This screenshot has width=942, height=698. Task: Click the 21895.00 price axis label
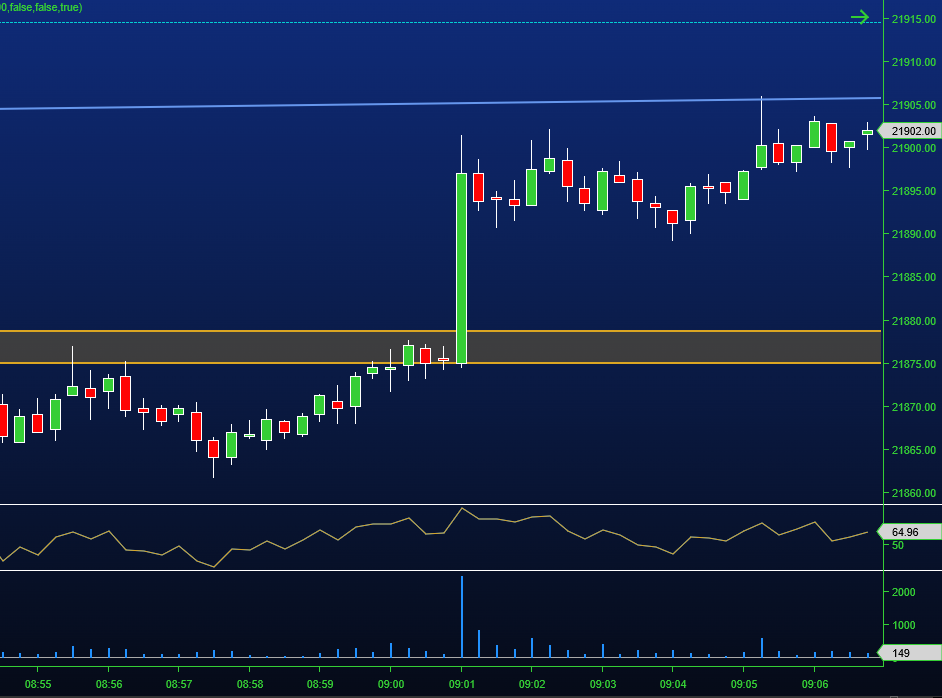(x=914, y=191)
